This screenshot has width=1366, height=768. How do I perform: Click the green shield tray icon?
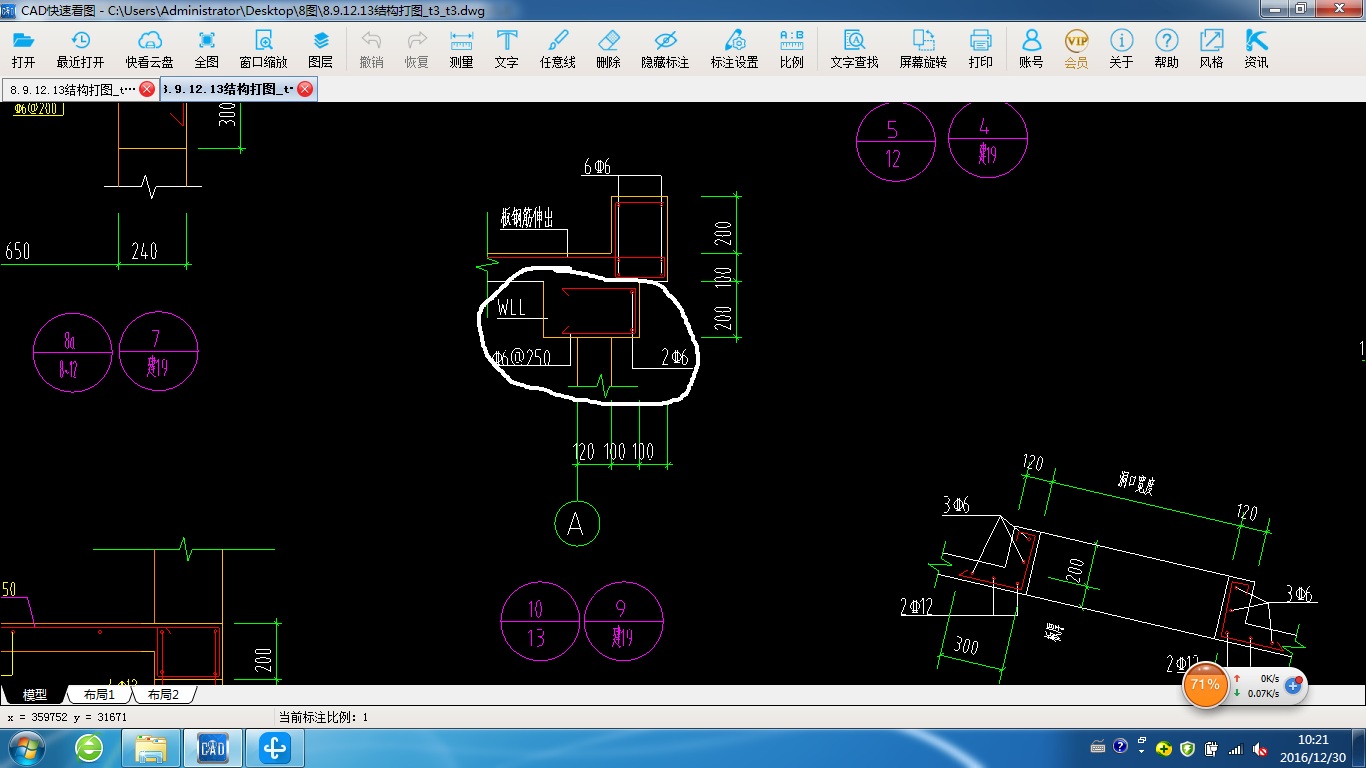click(x=1187, y=748)
